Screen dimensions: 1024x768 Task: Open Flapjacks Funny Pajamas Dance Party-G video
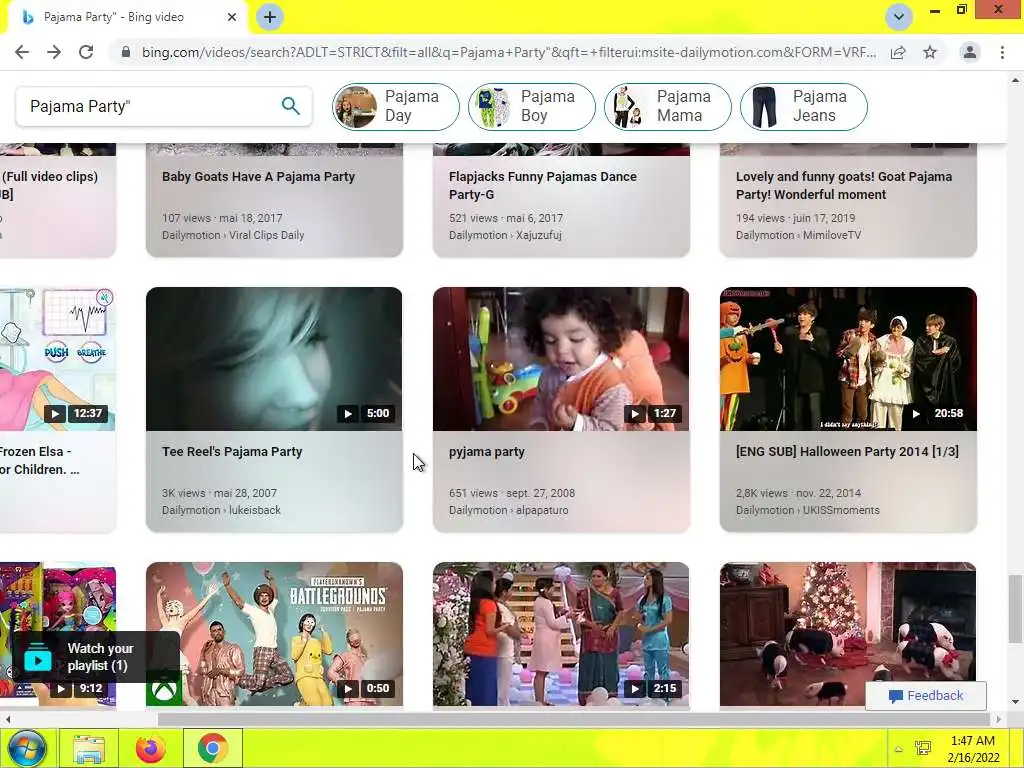coord(543,185)
